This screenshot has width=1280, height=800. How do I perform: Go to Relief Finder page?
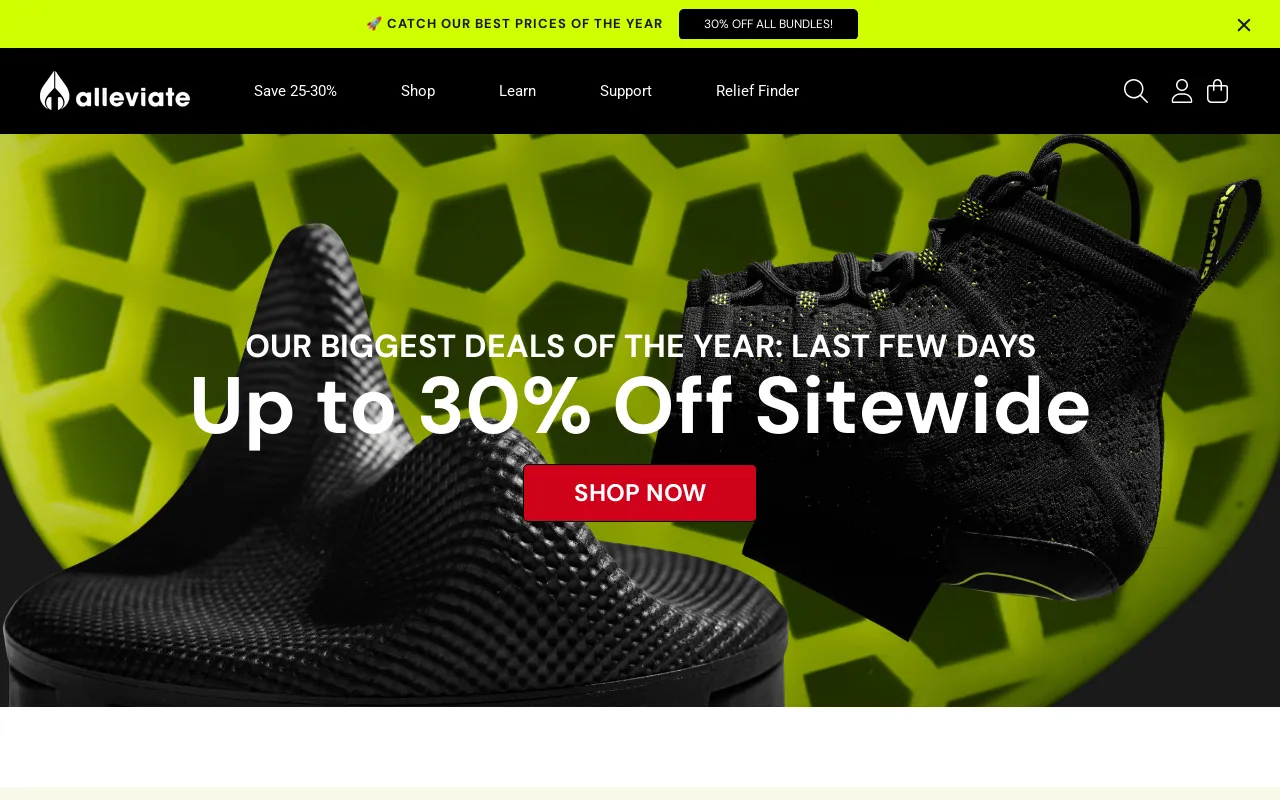click(757, 91)
